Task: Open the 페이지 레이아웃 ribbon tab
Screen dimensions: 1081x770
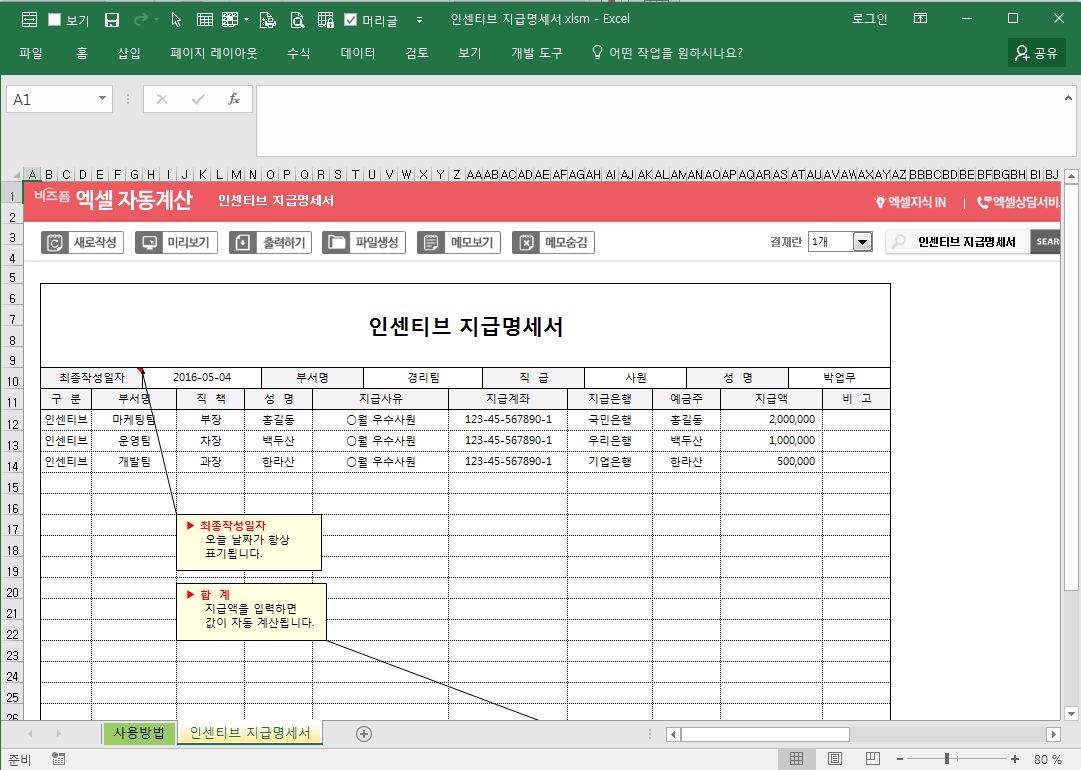Action: [x=214, y=52]
